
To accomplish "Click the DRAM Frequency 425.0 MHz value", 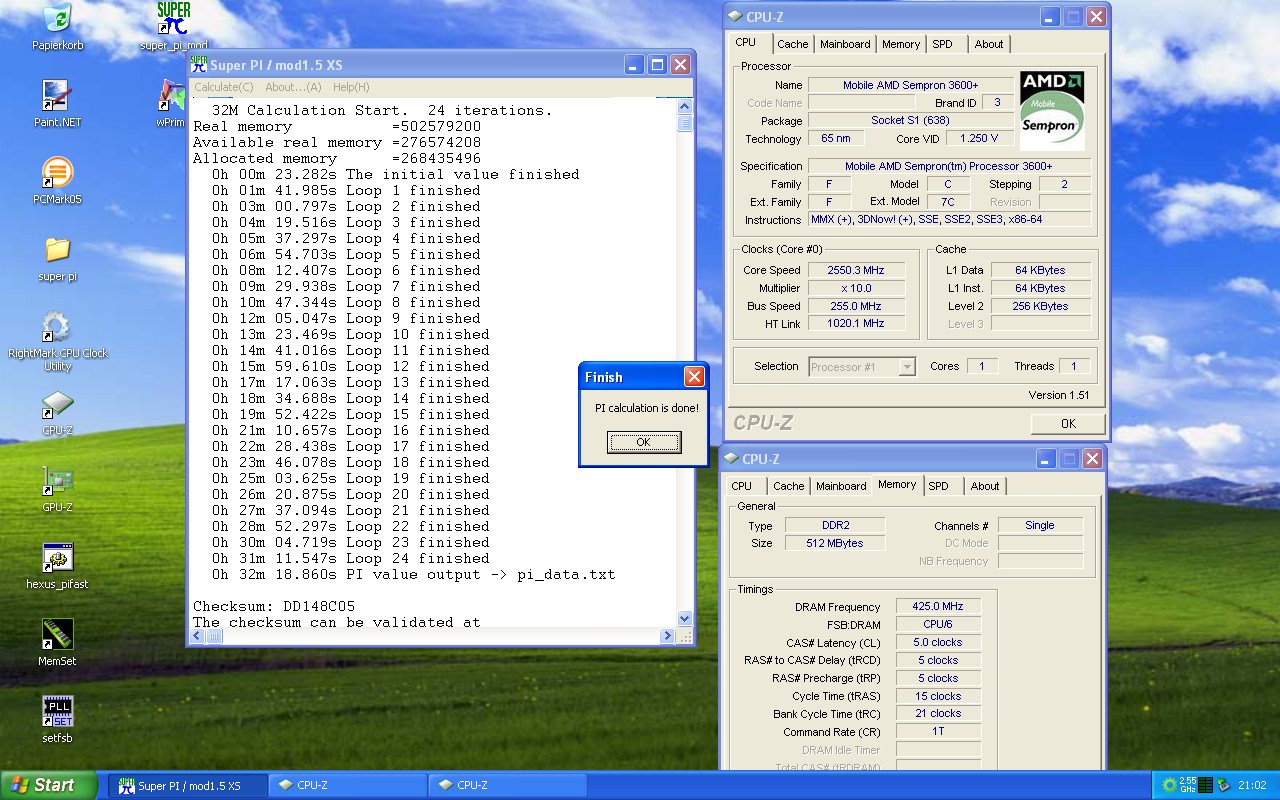I will (x=938, y=607).
